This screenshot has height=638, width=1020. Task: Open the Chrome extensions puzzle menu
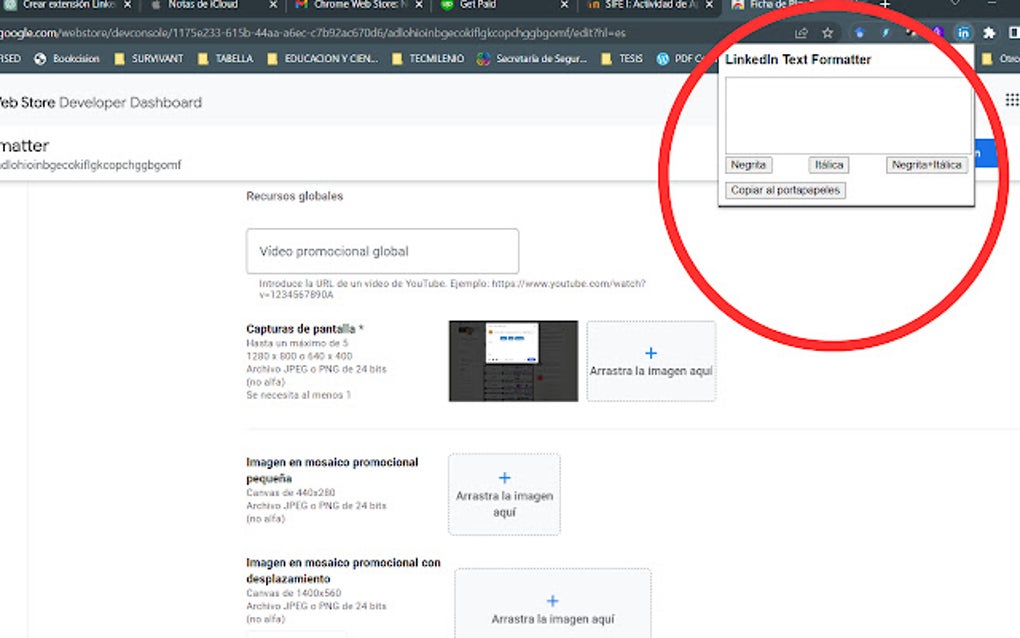click(989, 33)
